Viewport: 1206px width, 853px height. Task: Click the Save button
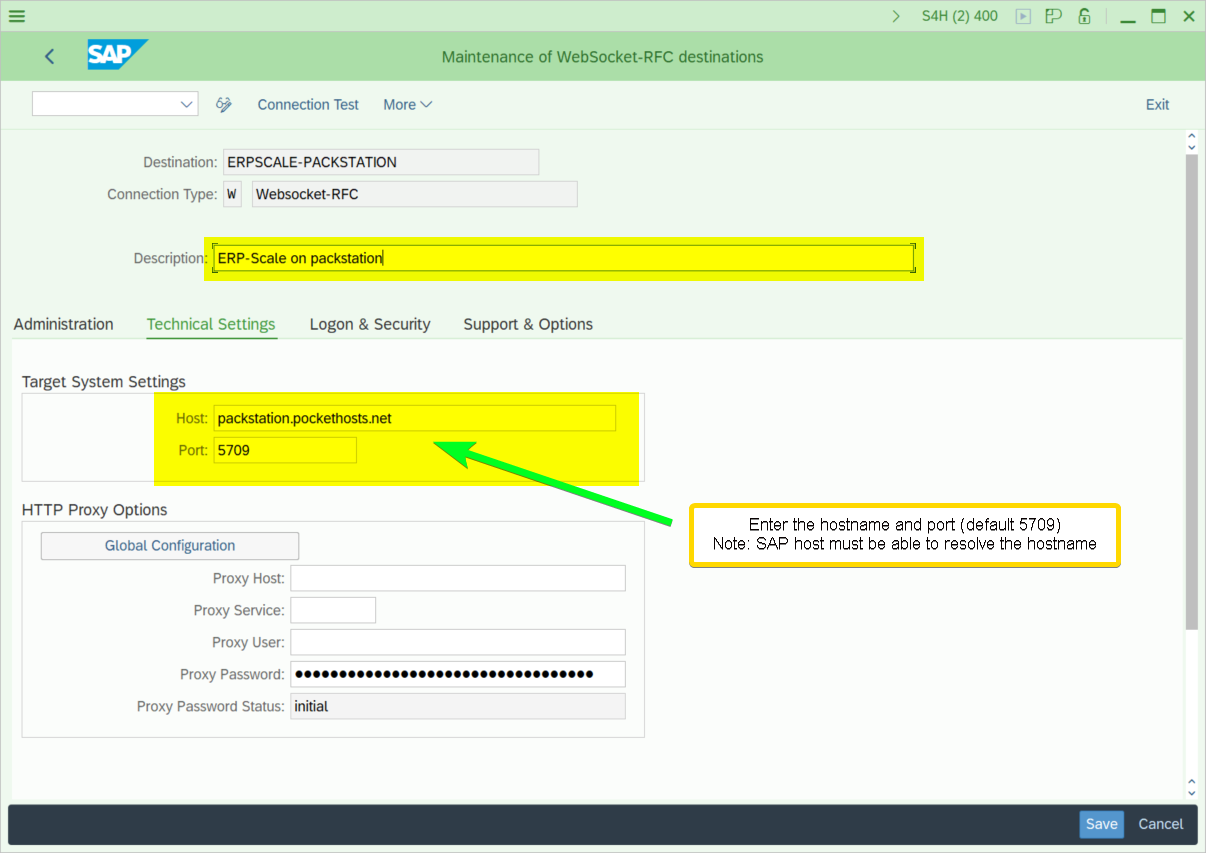(1101, 824)
